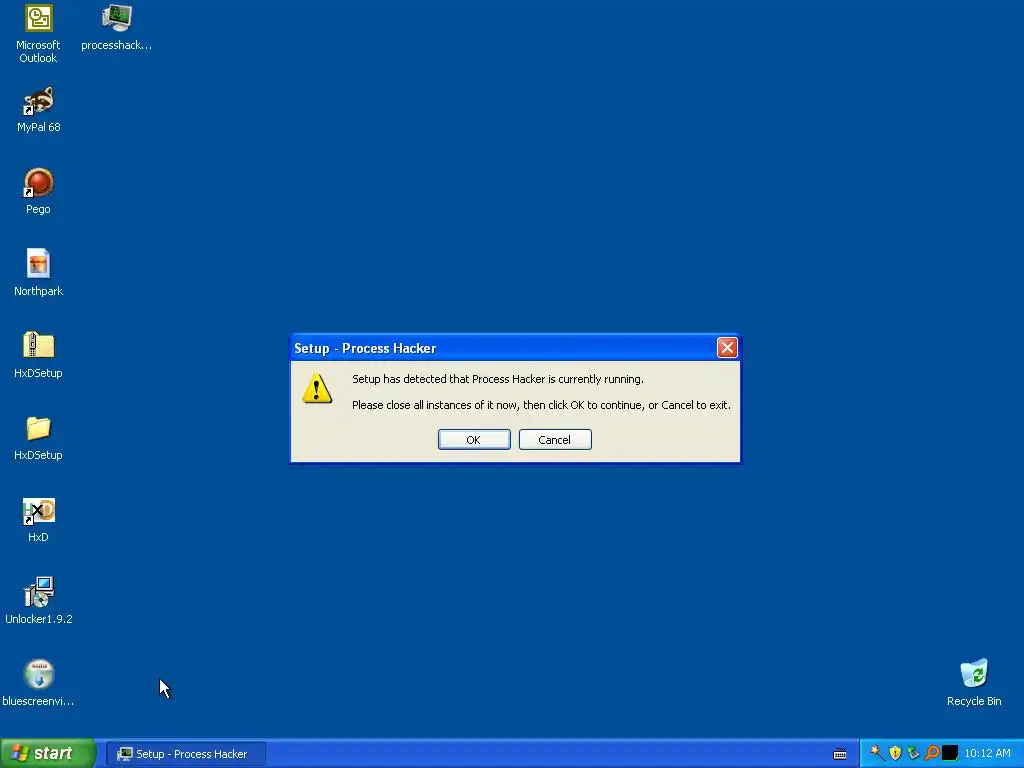Screen dimensions: 1024x768
Task: Select the HxDSetup yellow folder icon
Action: [38, 438]
